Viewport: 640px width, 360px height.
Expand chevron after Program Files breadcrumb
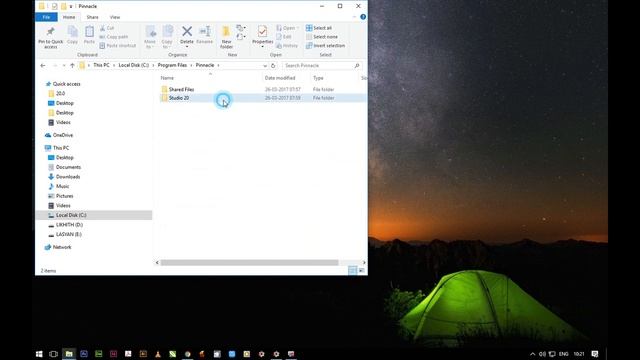[x=191, y=65]
